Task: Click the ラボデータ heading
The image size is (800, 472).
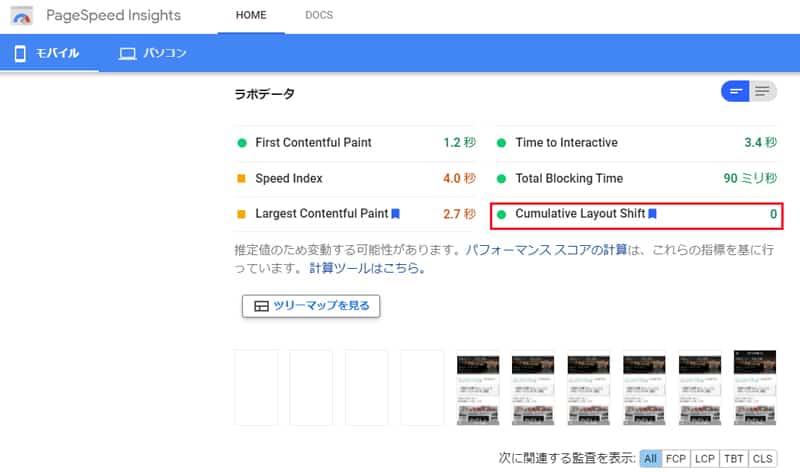Action: (x=264, y=94)
